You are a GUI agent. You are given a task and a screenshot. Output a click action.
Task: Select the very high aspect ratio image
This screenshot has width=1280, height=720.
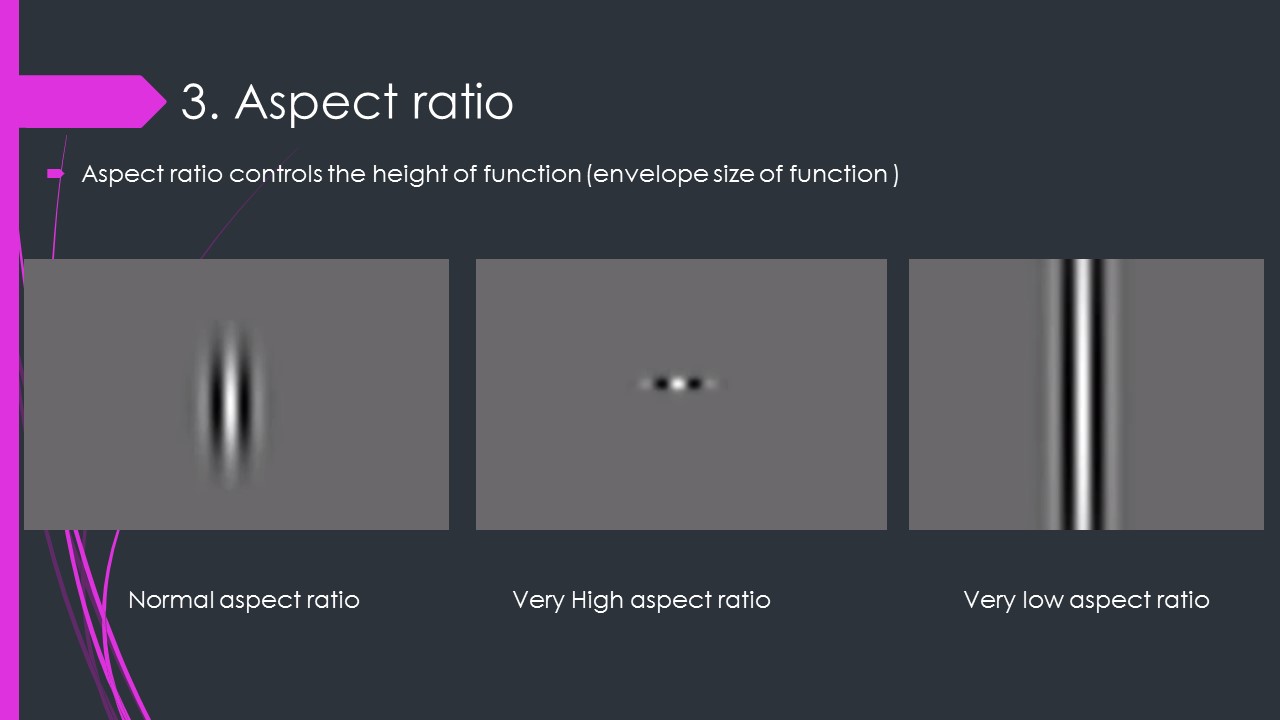pyautogui.click(x=681, y=394)
